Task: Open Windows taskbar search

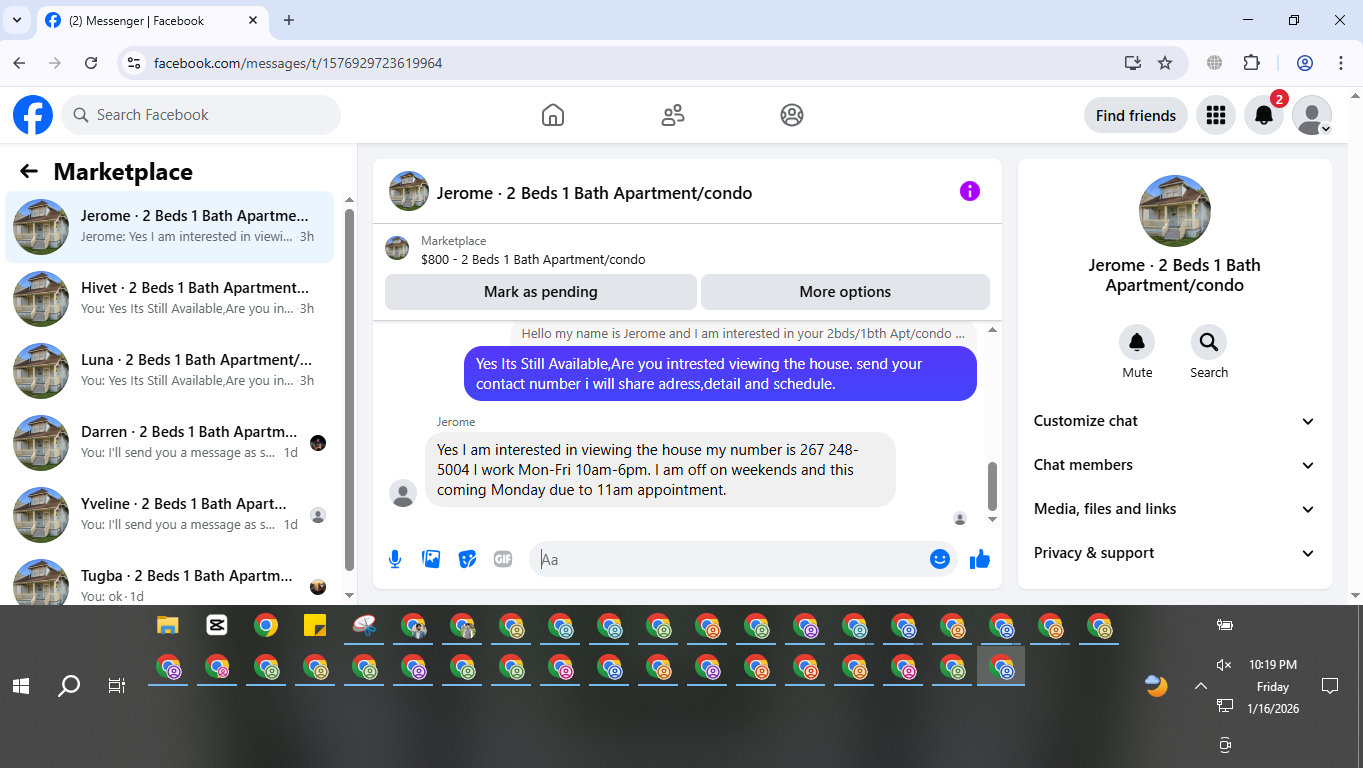Action: 68,686
